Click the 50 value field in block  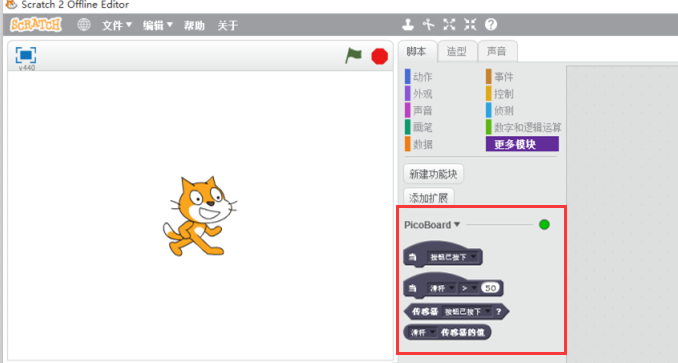point(490,288)
